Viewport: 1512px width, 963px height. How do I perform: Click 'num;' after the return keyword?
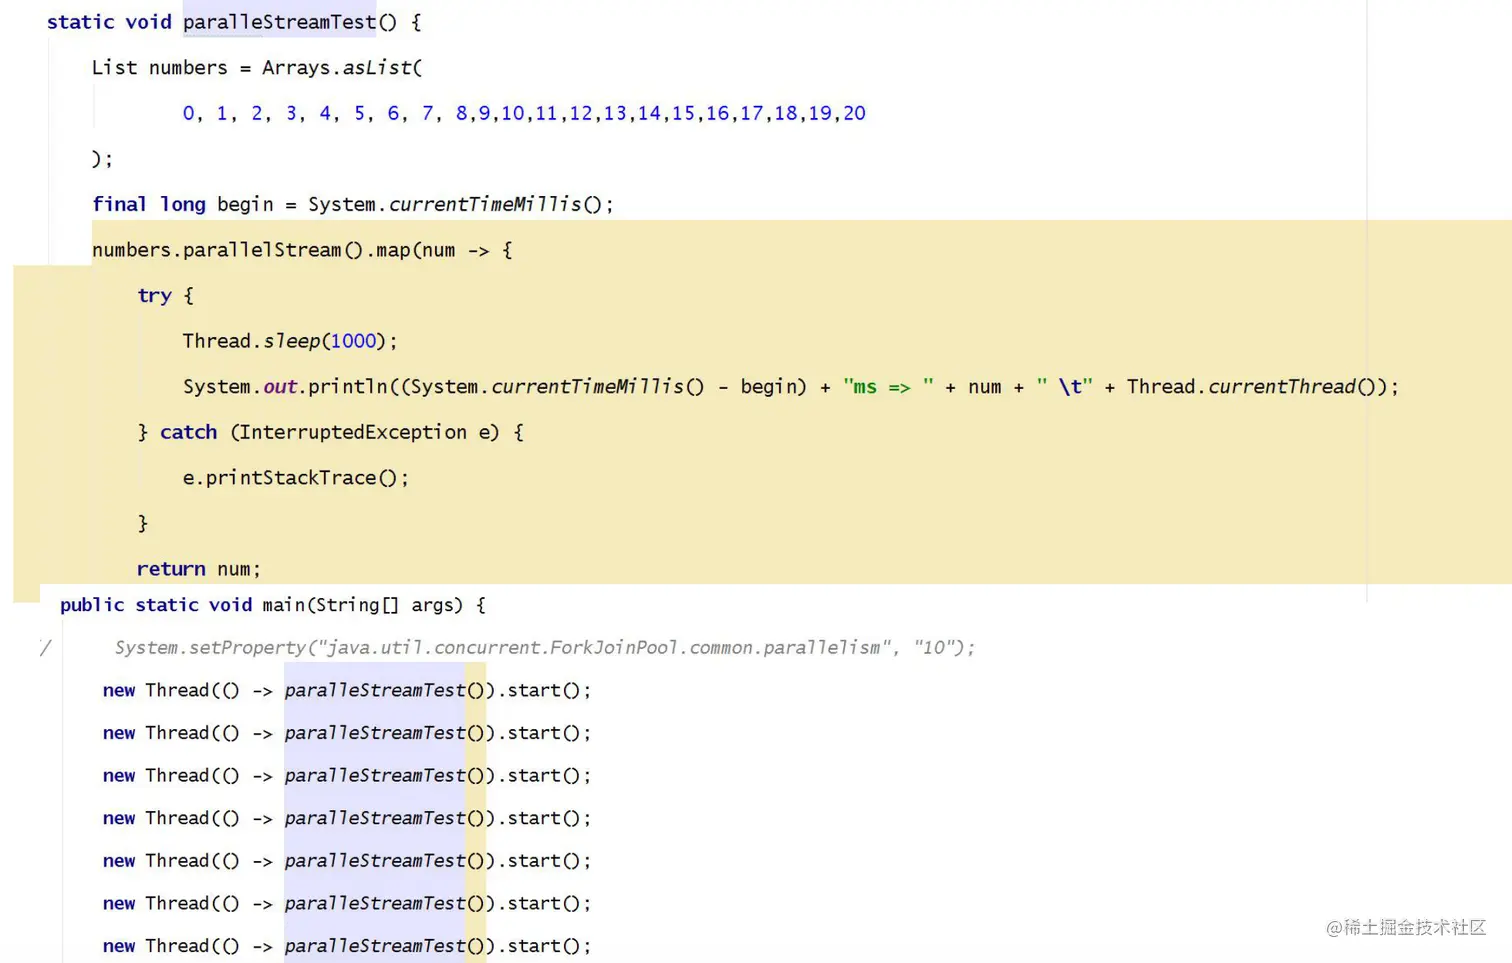[x=239, y=569]
